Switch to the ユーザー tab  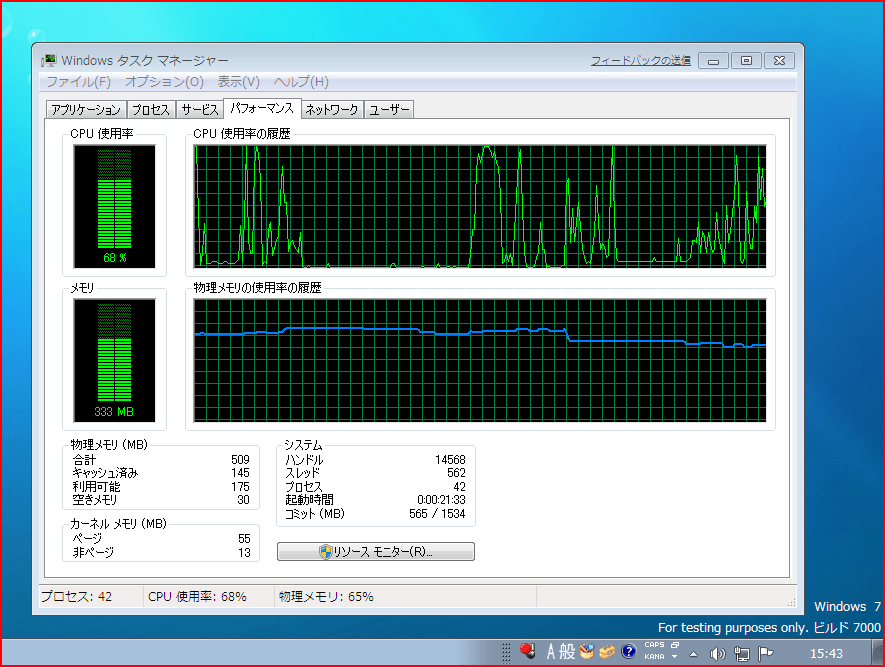pyautogui.click(x=389, y=109)
